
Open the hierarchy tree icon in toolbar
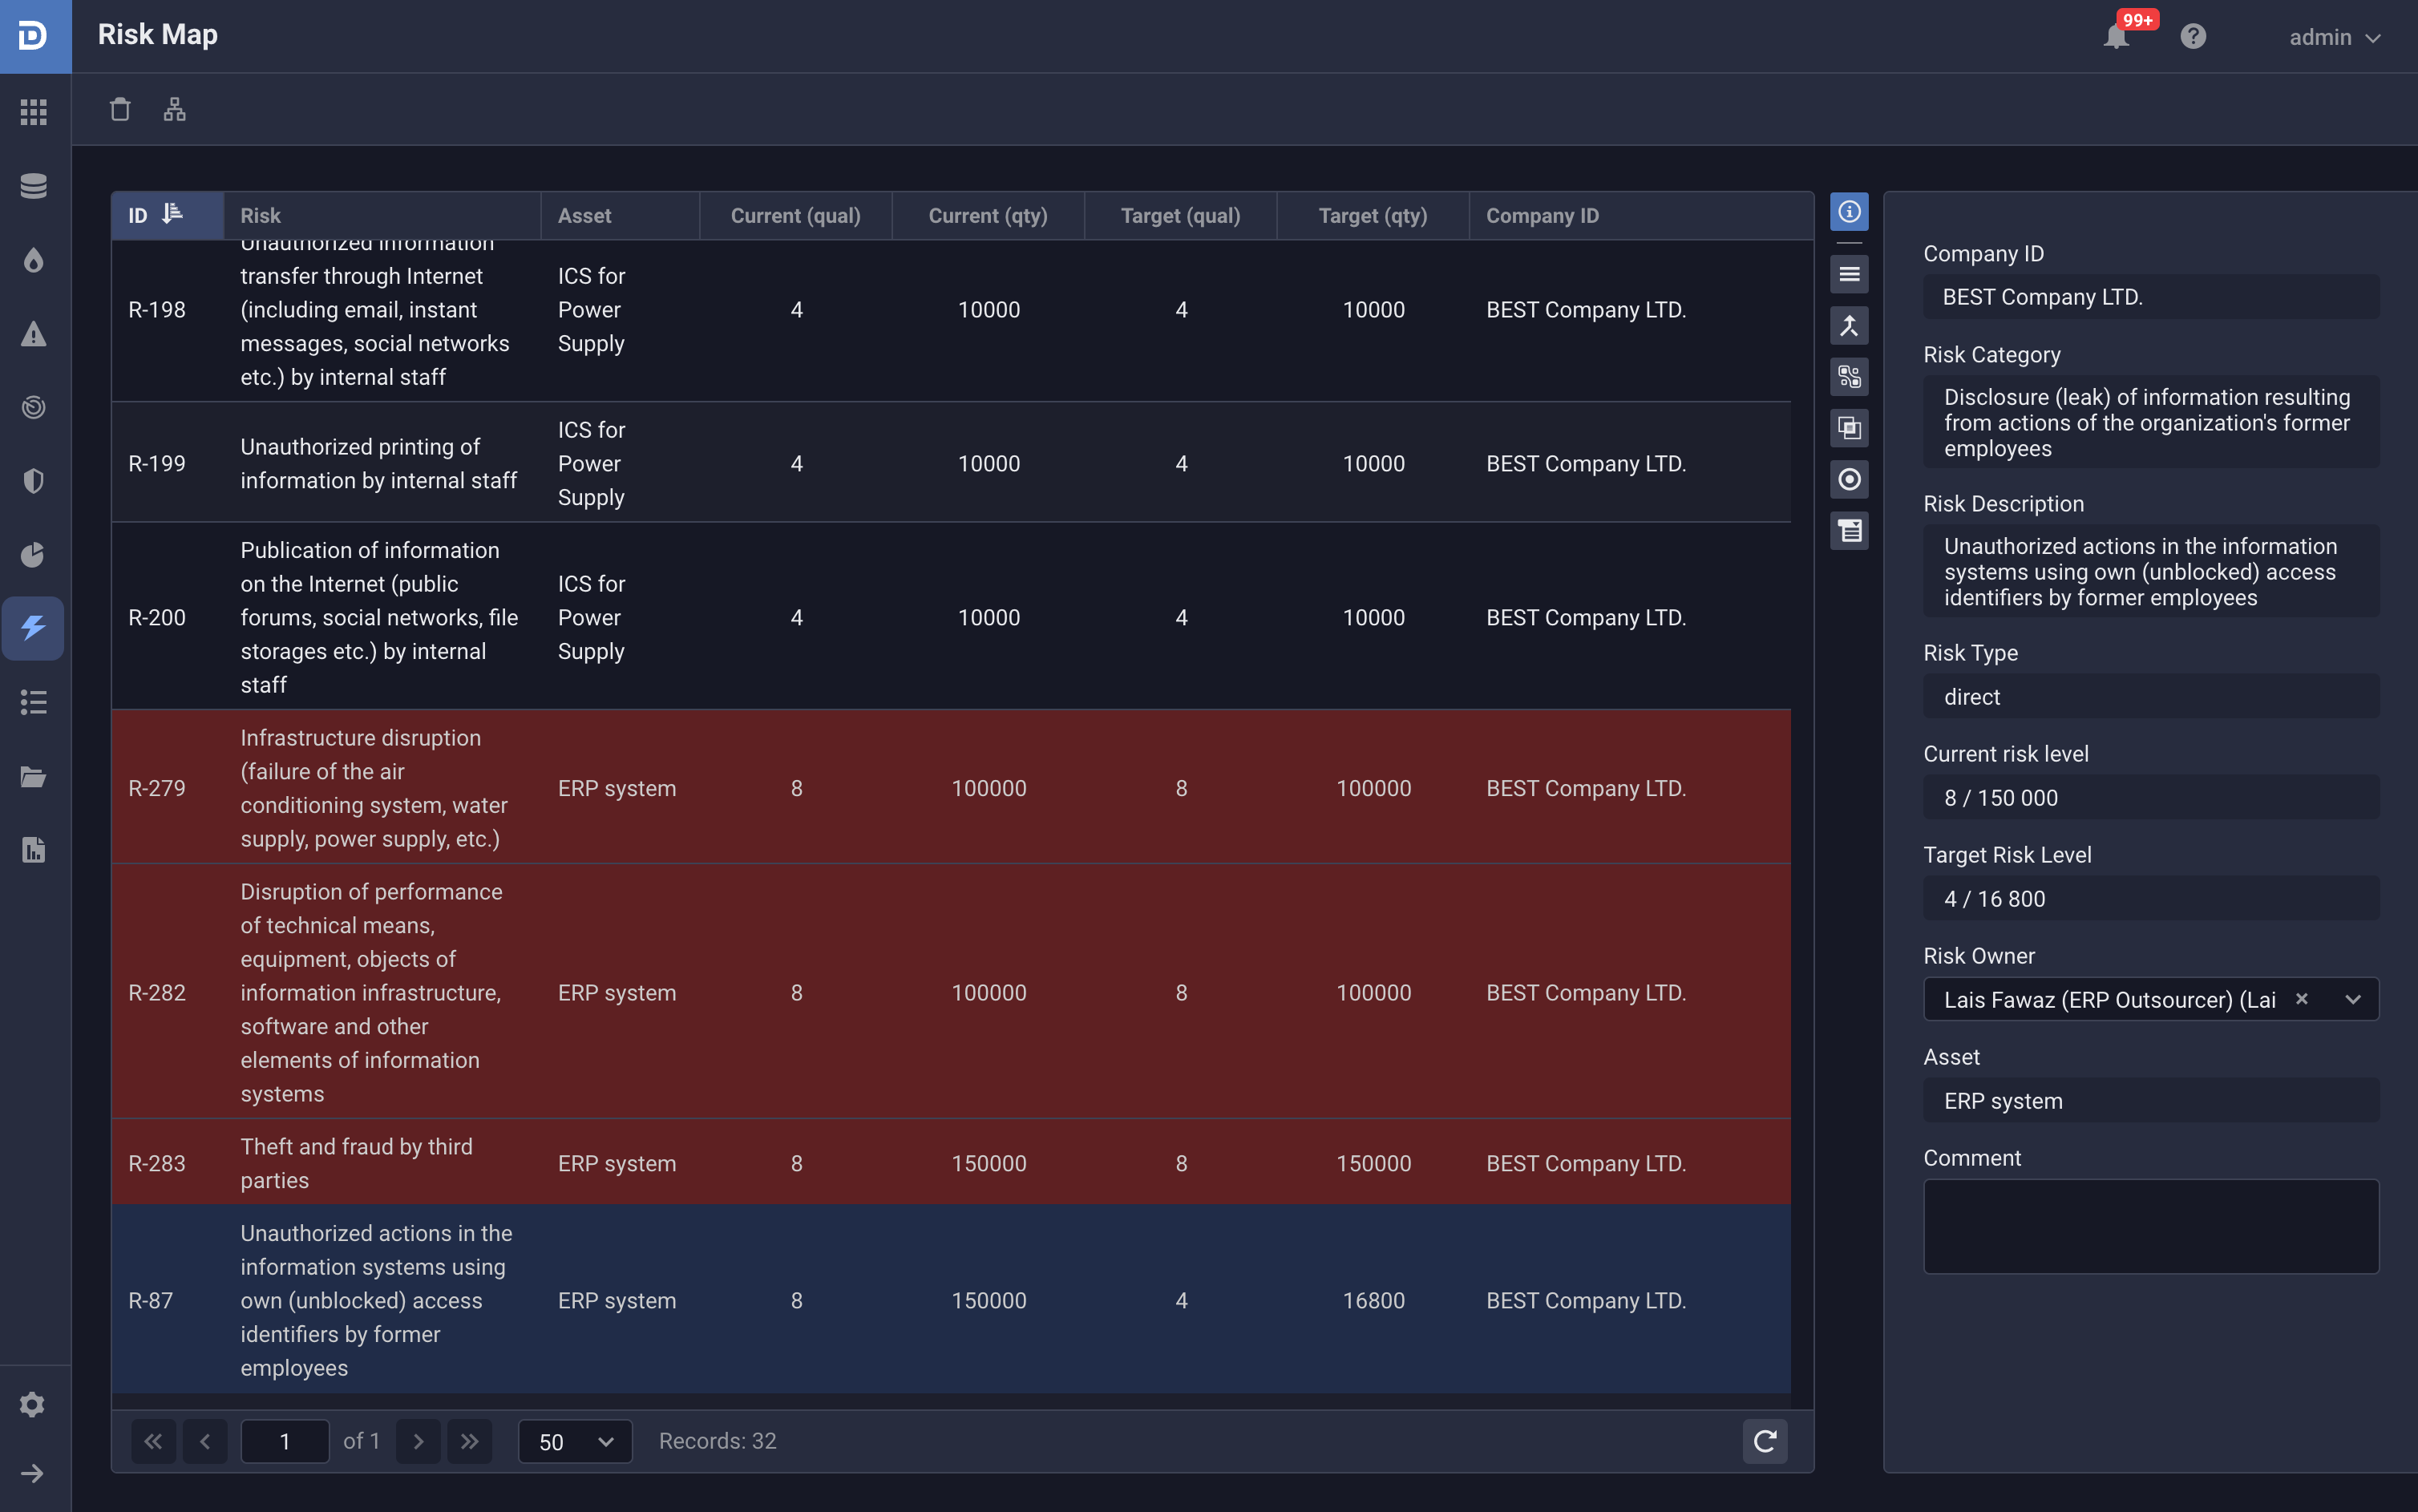(x=175, y=109)
